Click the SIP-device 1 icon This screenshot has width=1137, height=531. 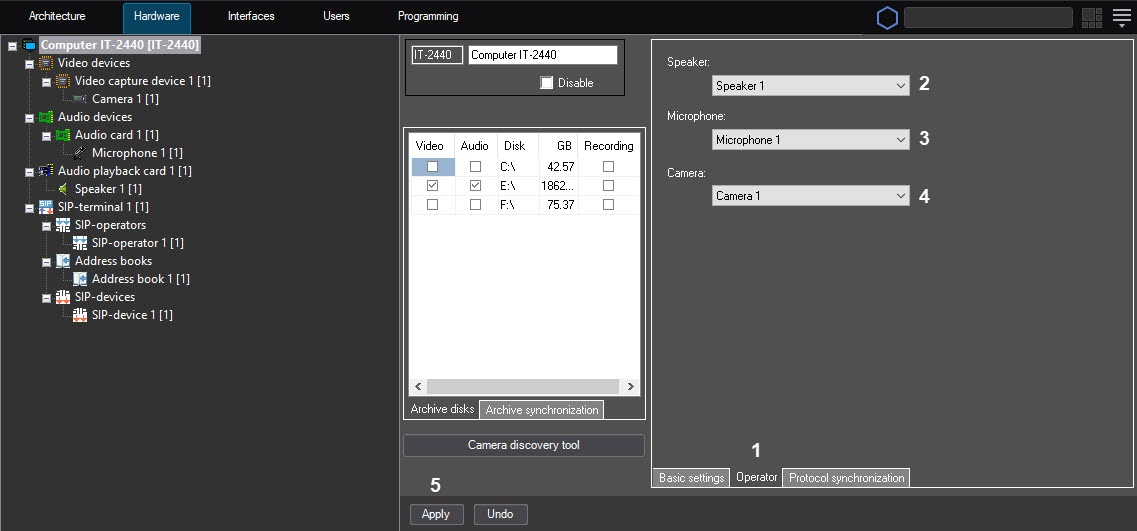80,315
